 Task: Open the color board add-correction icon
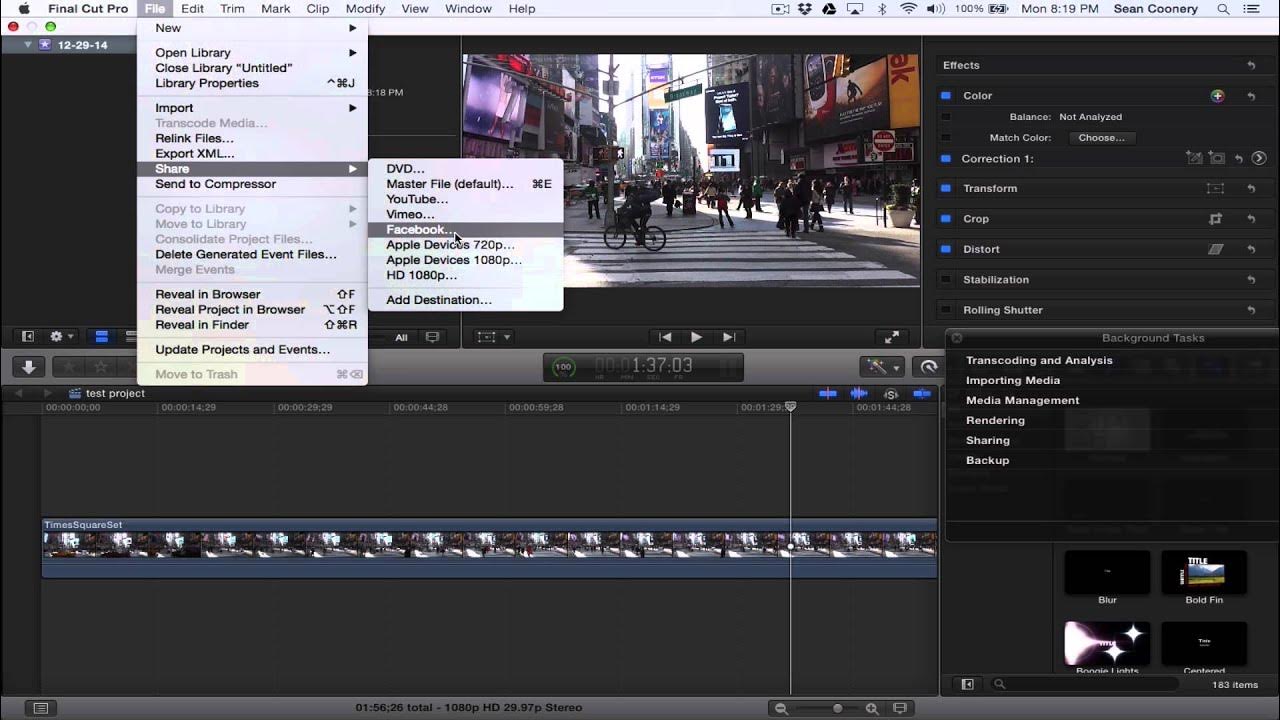click(x=1217, y=96)
